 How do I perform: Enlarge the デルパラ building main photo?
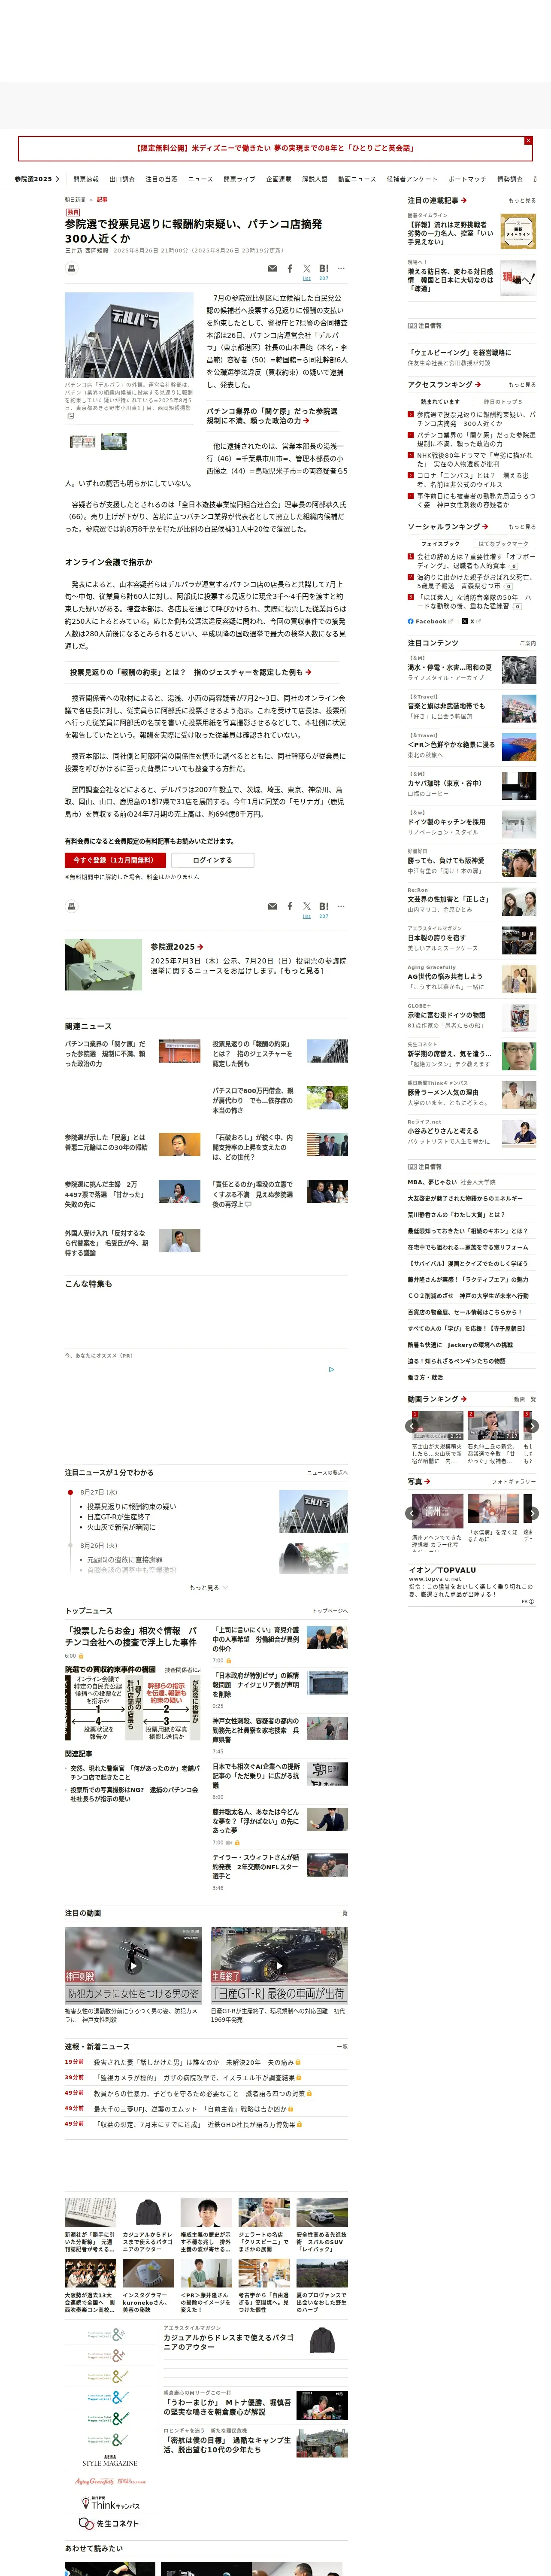[129, 335]
